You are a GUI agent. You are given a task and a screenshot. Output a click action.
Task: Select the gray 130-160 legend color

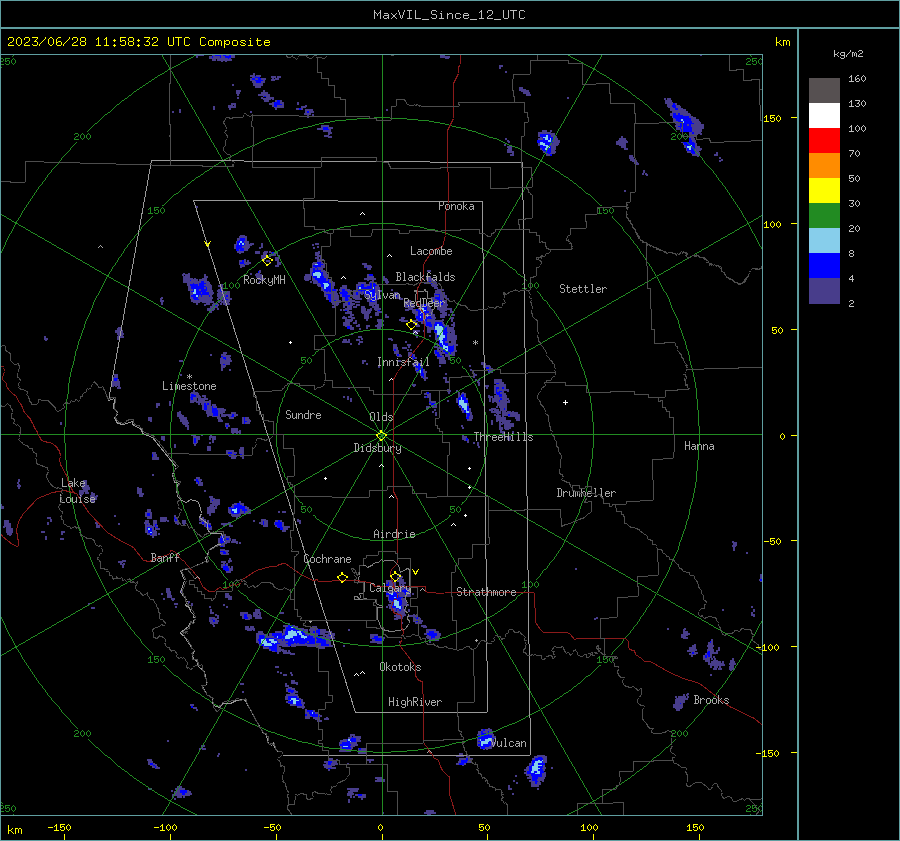[x=824, y=91]
